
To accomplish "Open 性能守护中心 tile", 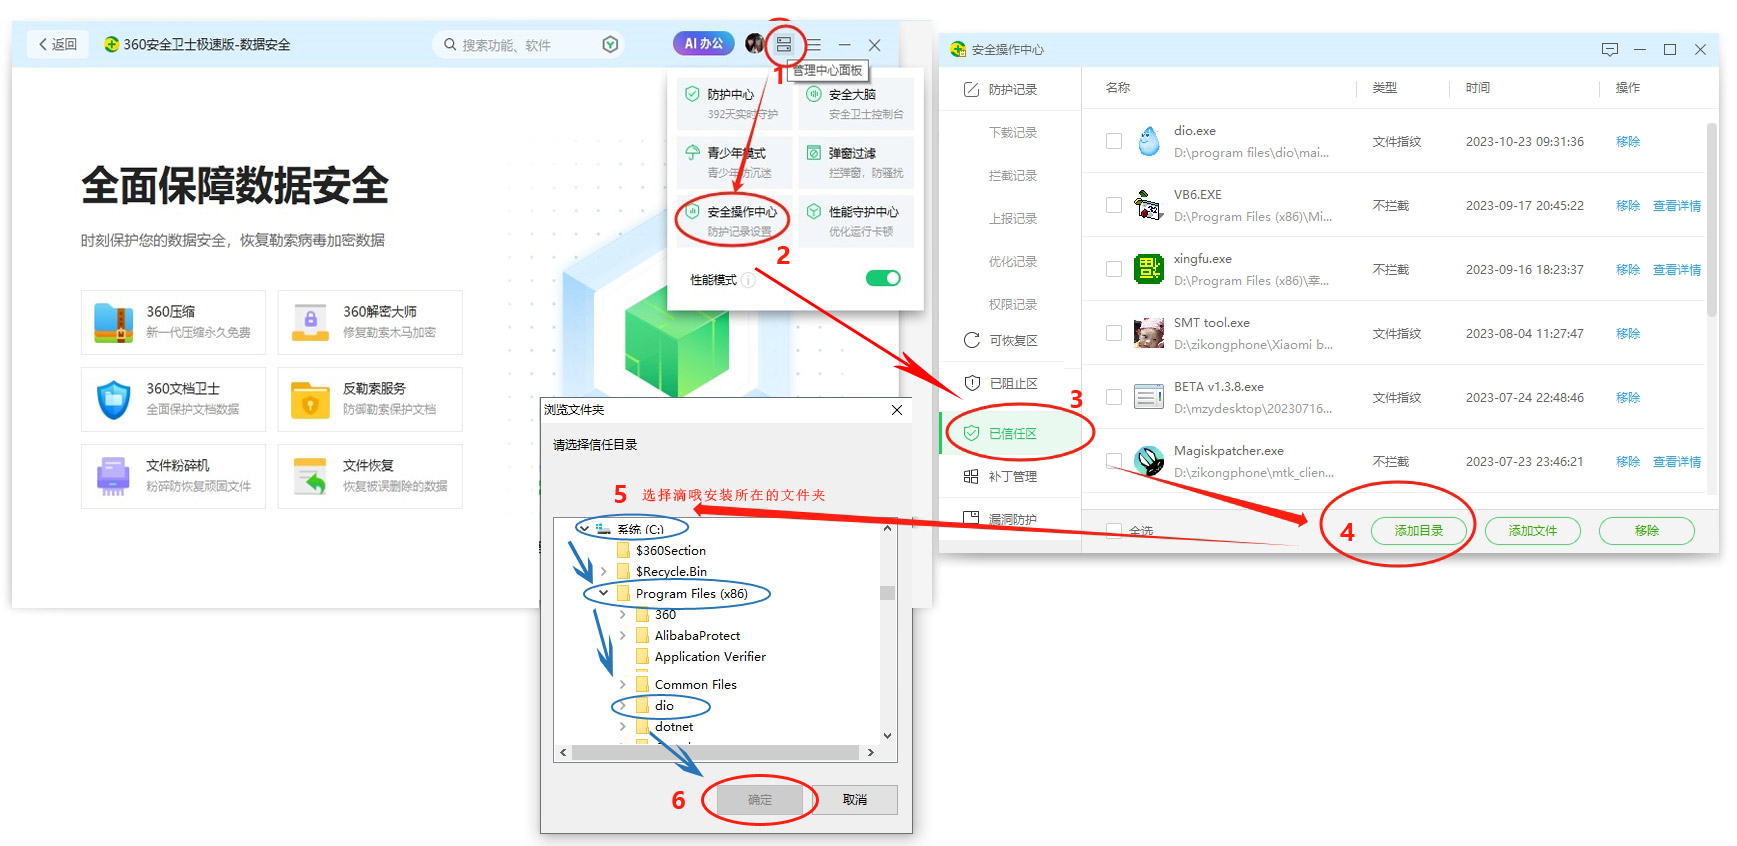I will [857, 221].
